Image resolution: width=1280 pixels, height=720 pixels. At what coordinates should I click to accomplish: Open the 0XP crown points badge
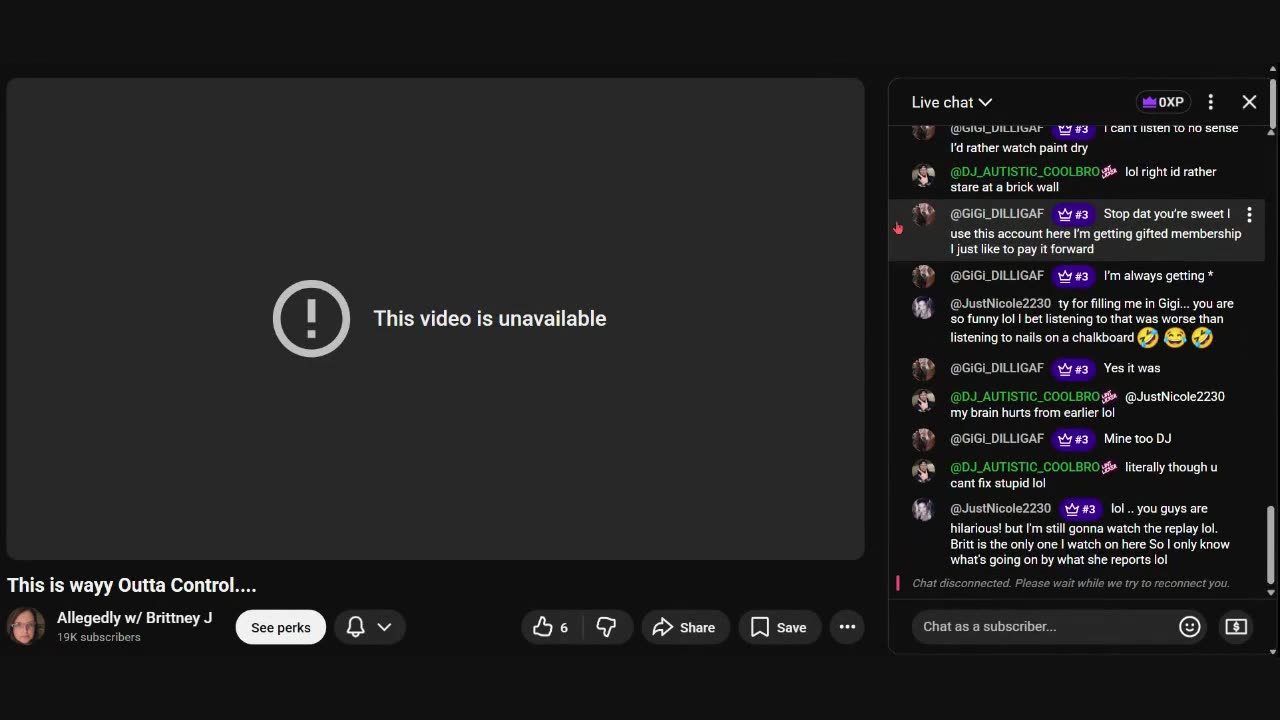coord(1163,102)
